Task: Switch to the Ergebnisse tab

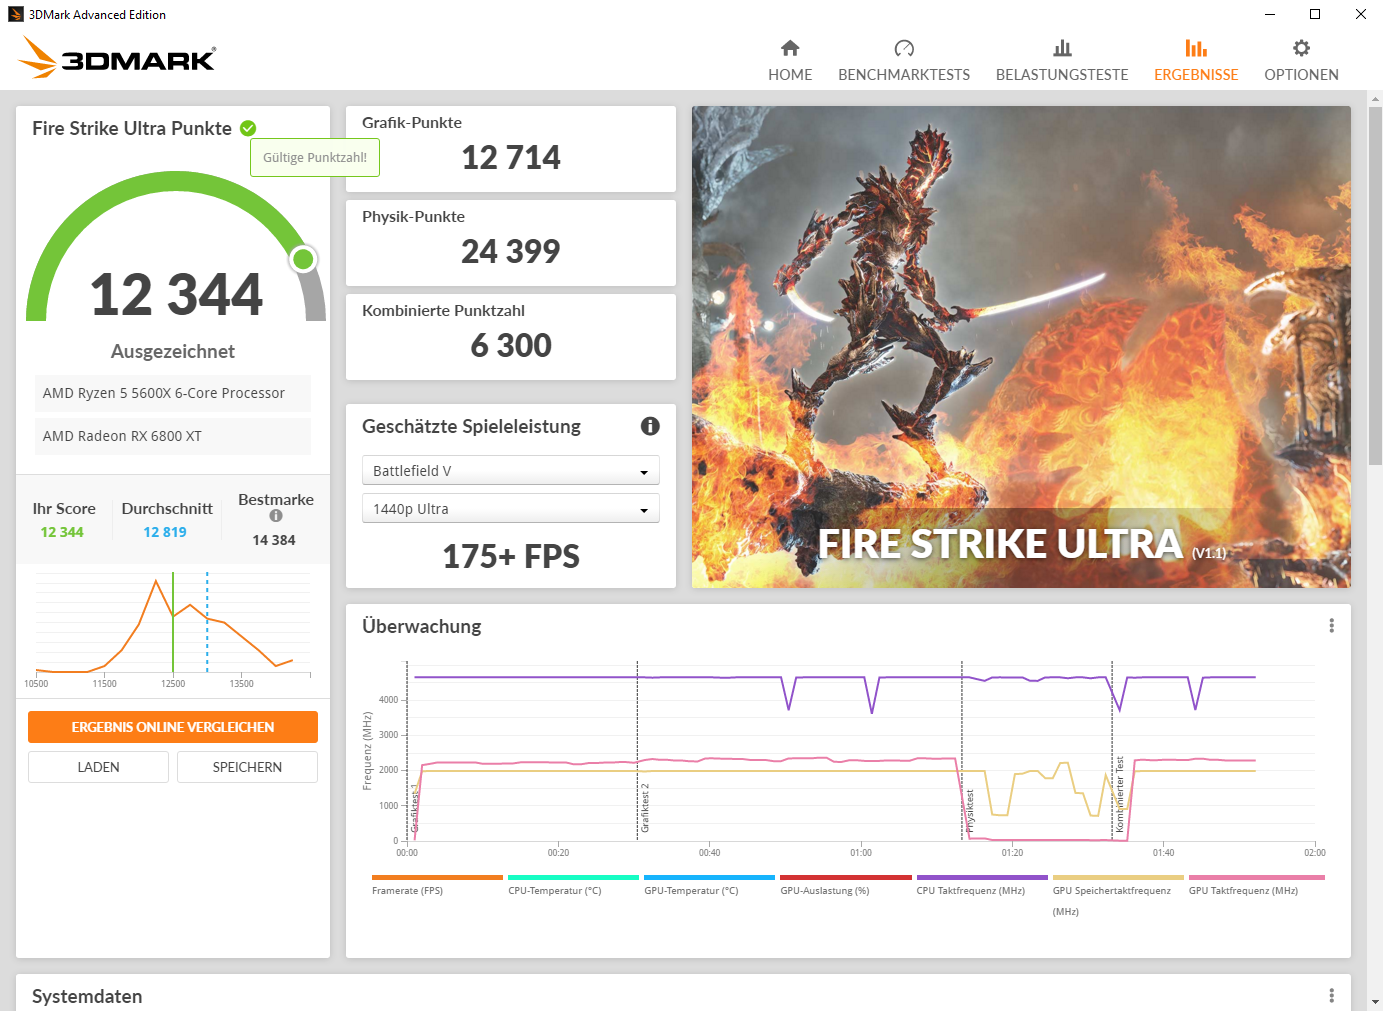Action: 1196,60
